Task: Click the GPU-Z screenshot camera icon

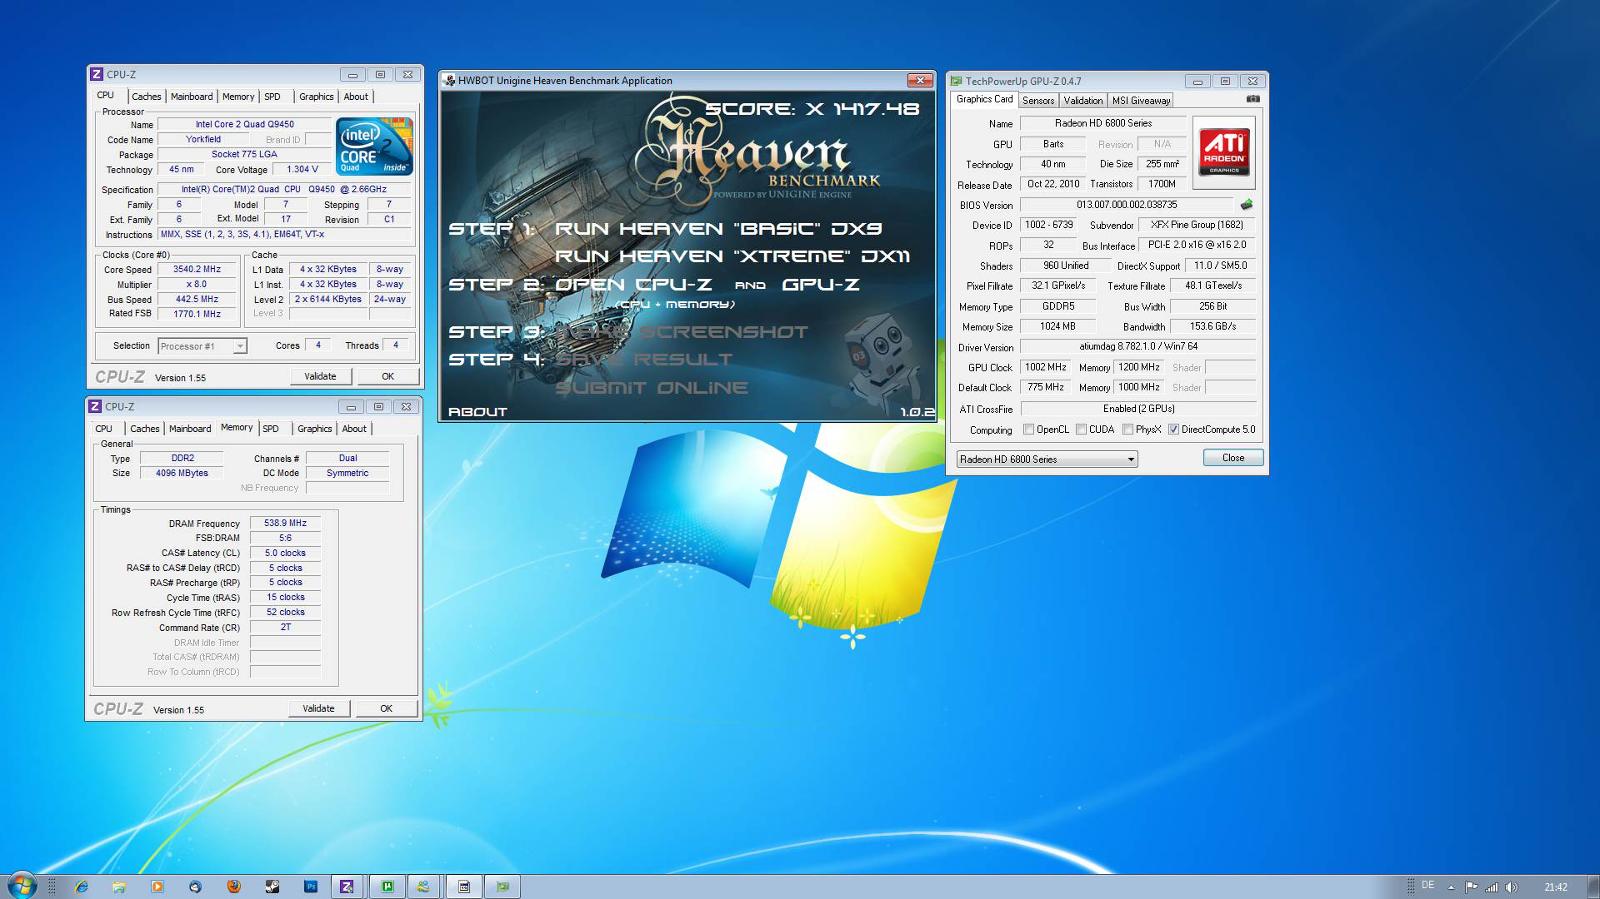Action: 1253,99
